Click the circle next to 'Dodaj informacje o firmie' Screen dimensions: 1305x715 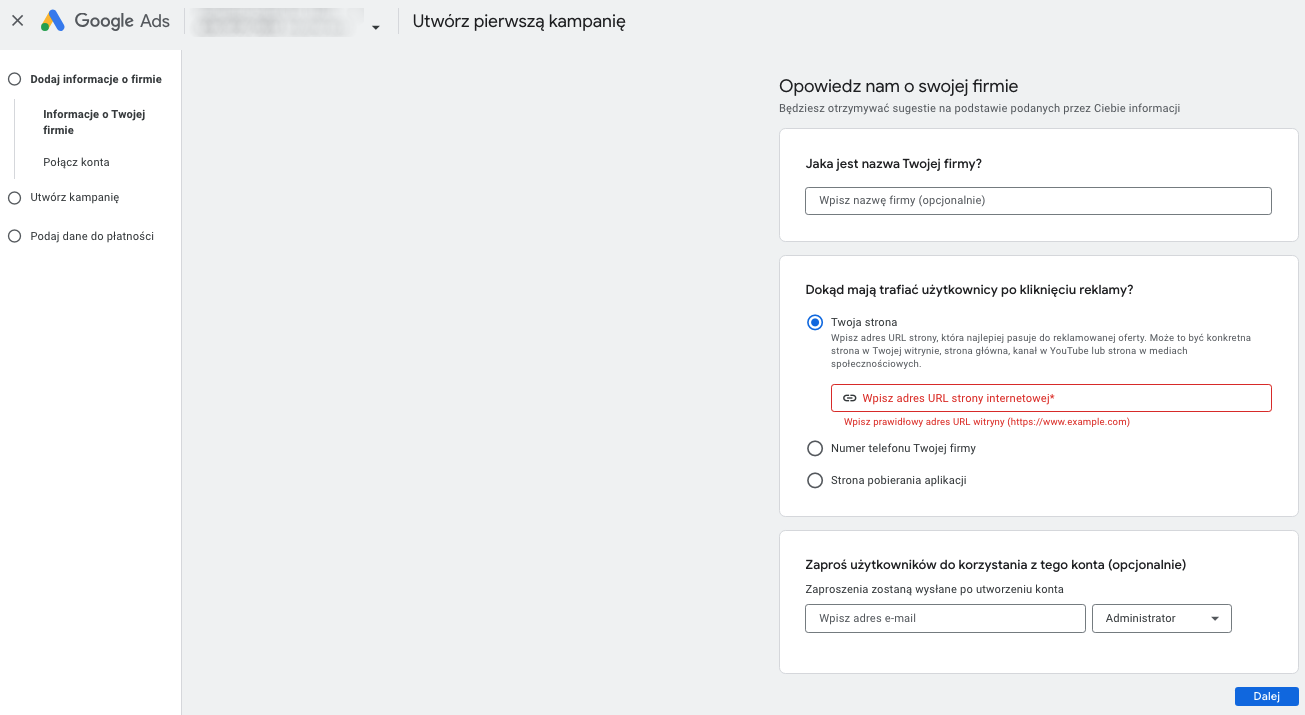[14, 78]
